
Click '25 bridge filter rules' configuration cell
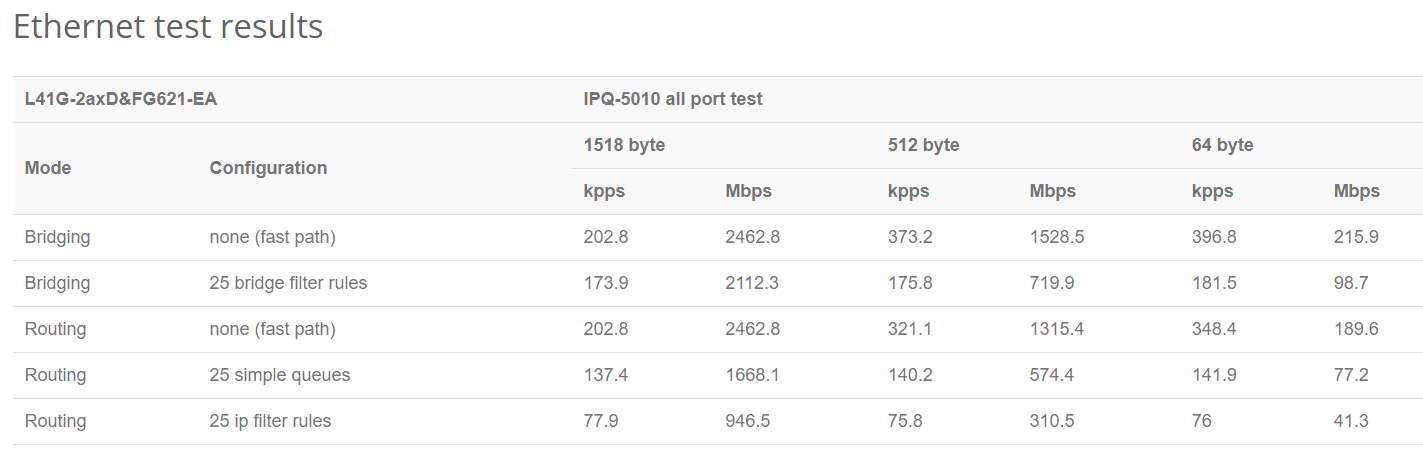(x=385, y=283)
